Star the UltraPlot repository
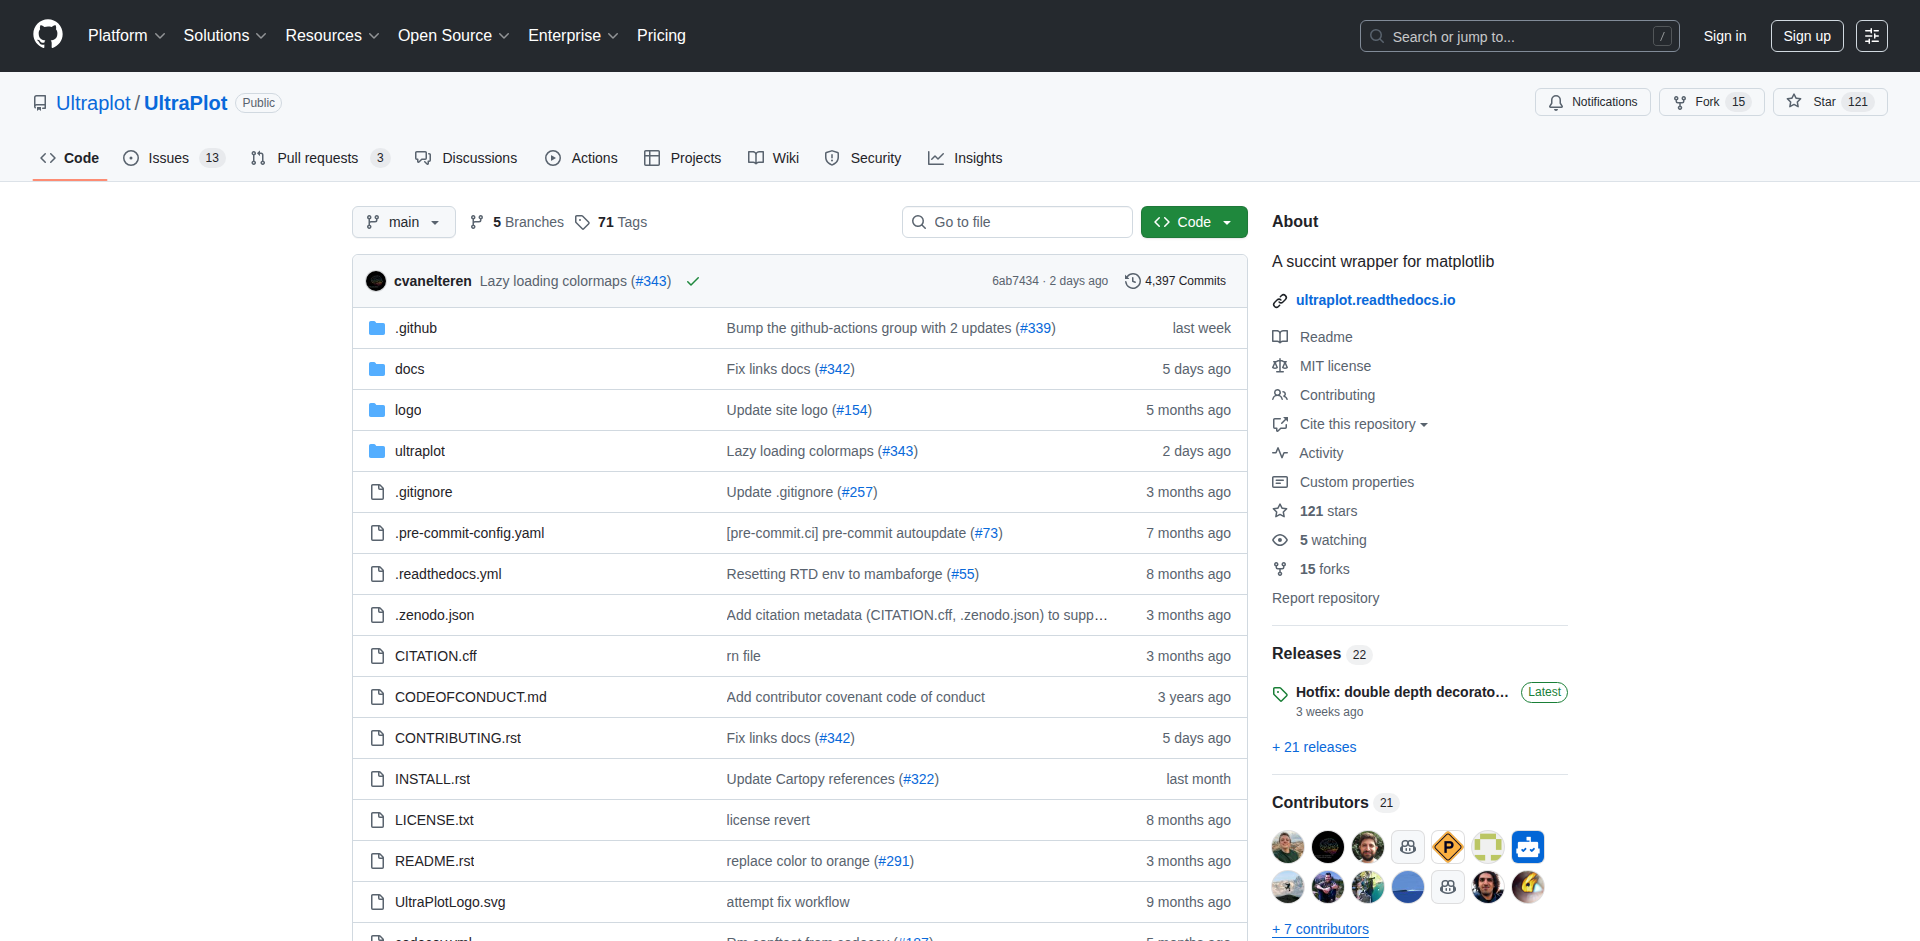 [1830, 102]
